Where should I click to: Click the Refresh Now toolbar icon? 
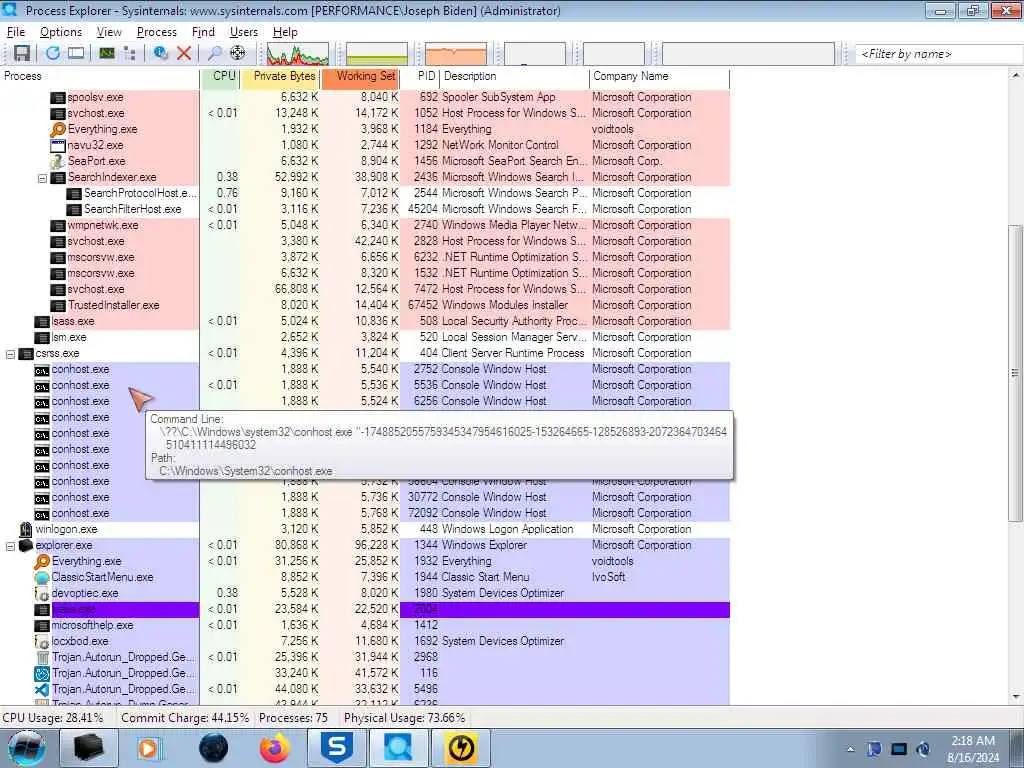[x=53, y=54]
